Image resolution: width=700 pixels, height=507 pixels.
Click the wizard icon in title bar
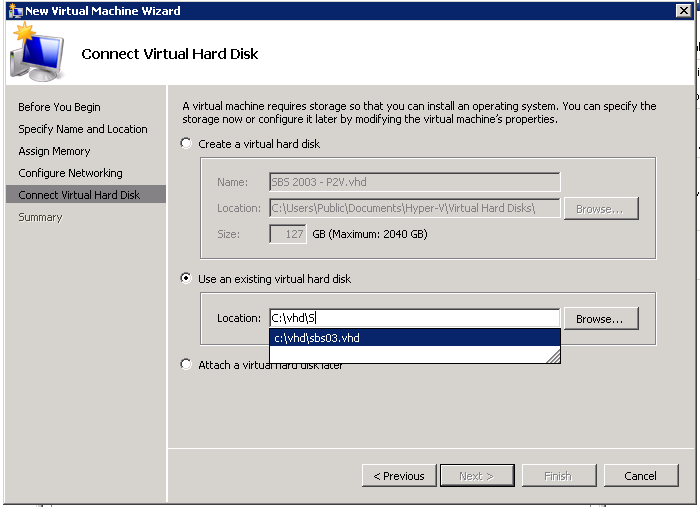coord(13,10)
